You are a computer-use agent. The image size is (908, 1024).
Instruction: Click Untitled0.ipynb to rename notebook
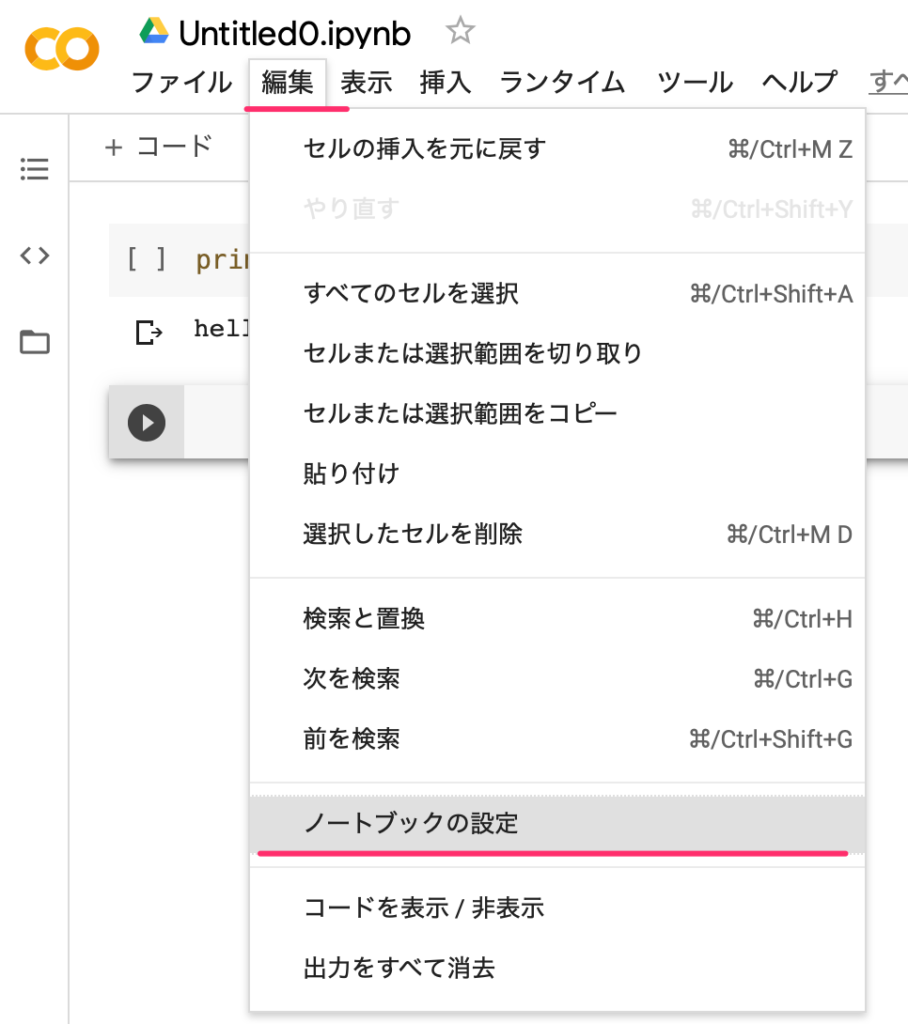pos(293,31)
